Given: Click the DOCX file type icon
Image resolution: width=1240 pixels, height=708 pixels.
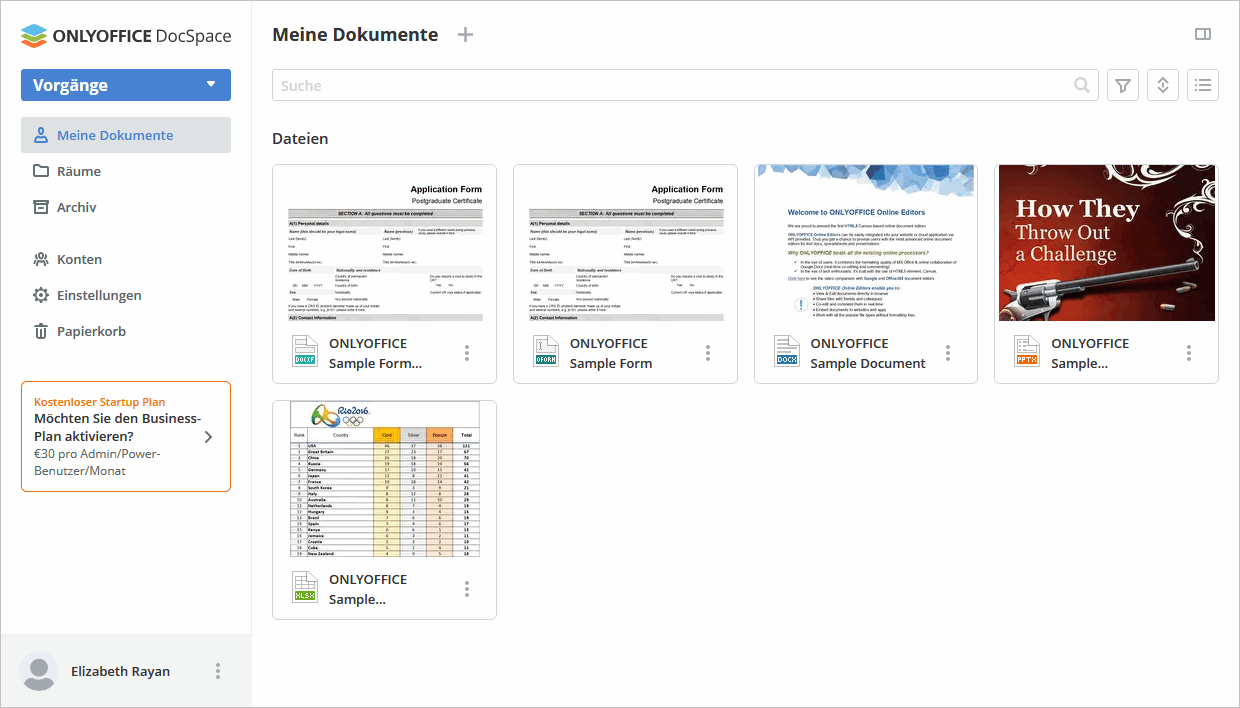Looking at the screenshot, I should 787,351.
